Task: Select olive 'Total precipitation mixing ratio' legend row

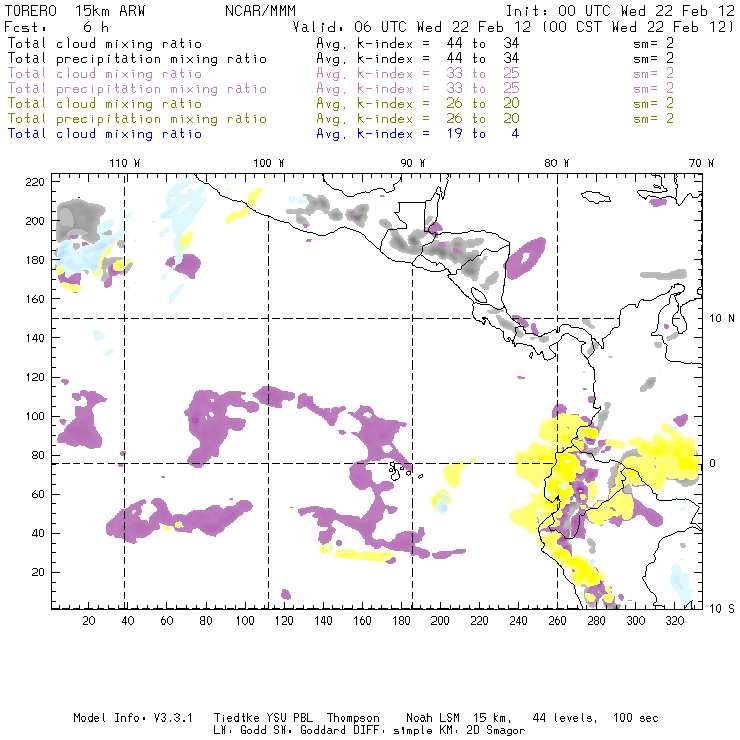Action: pos(137,119)
